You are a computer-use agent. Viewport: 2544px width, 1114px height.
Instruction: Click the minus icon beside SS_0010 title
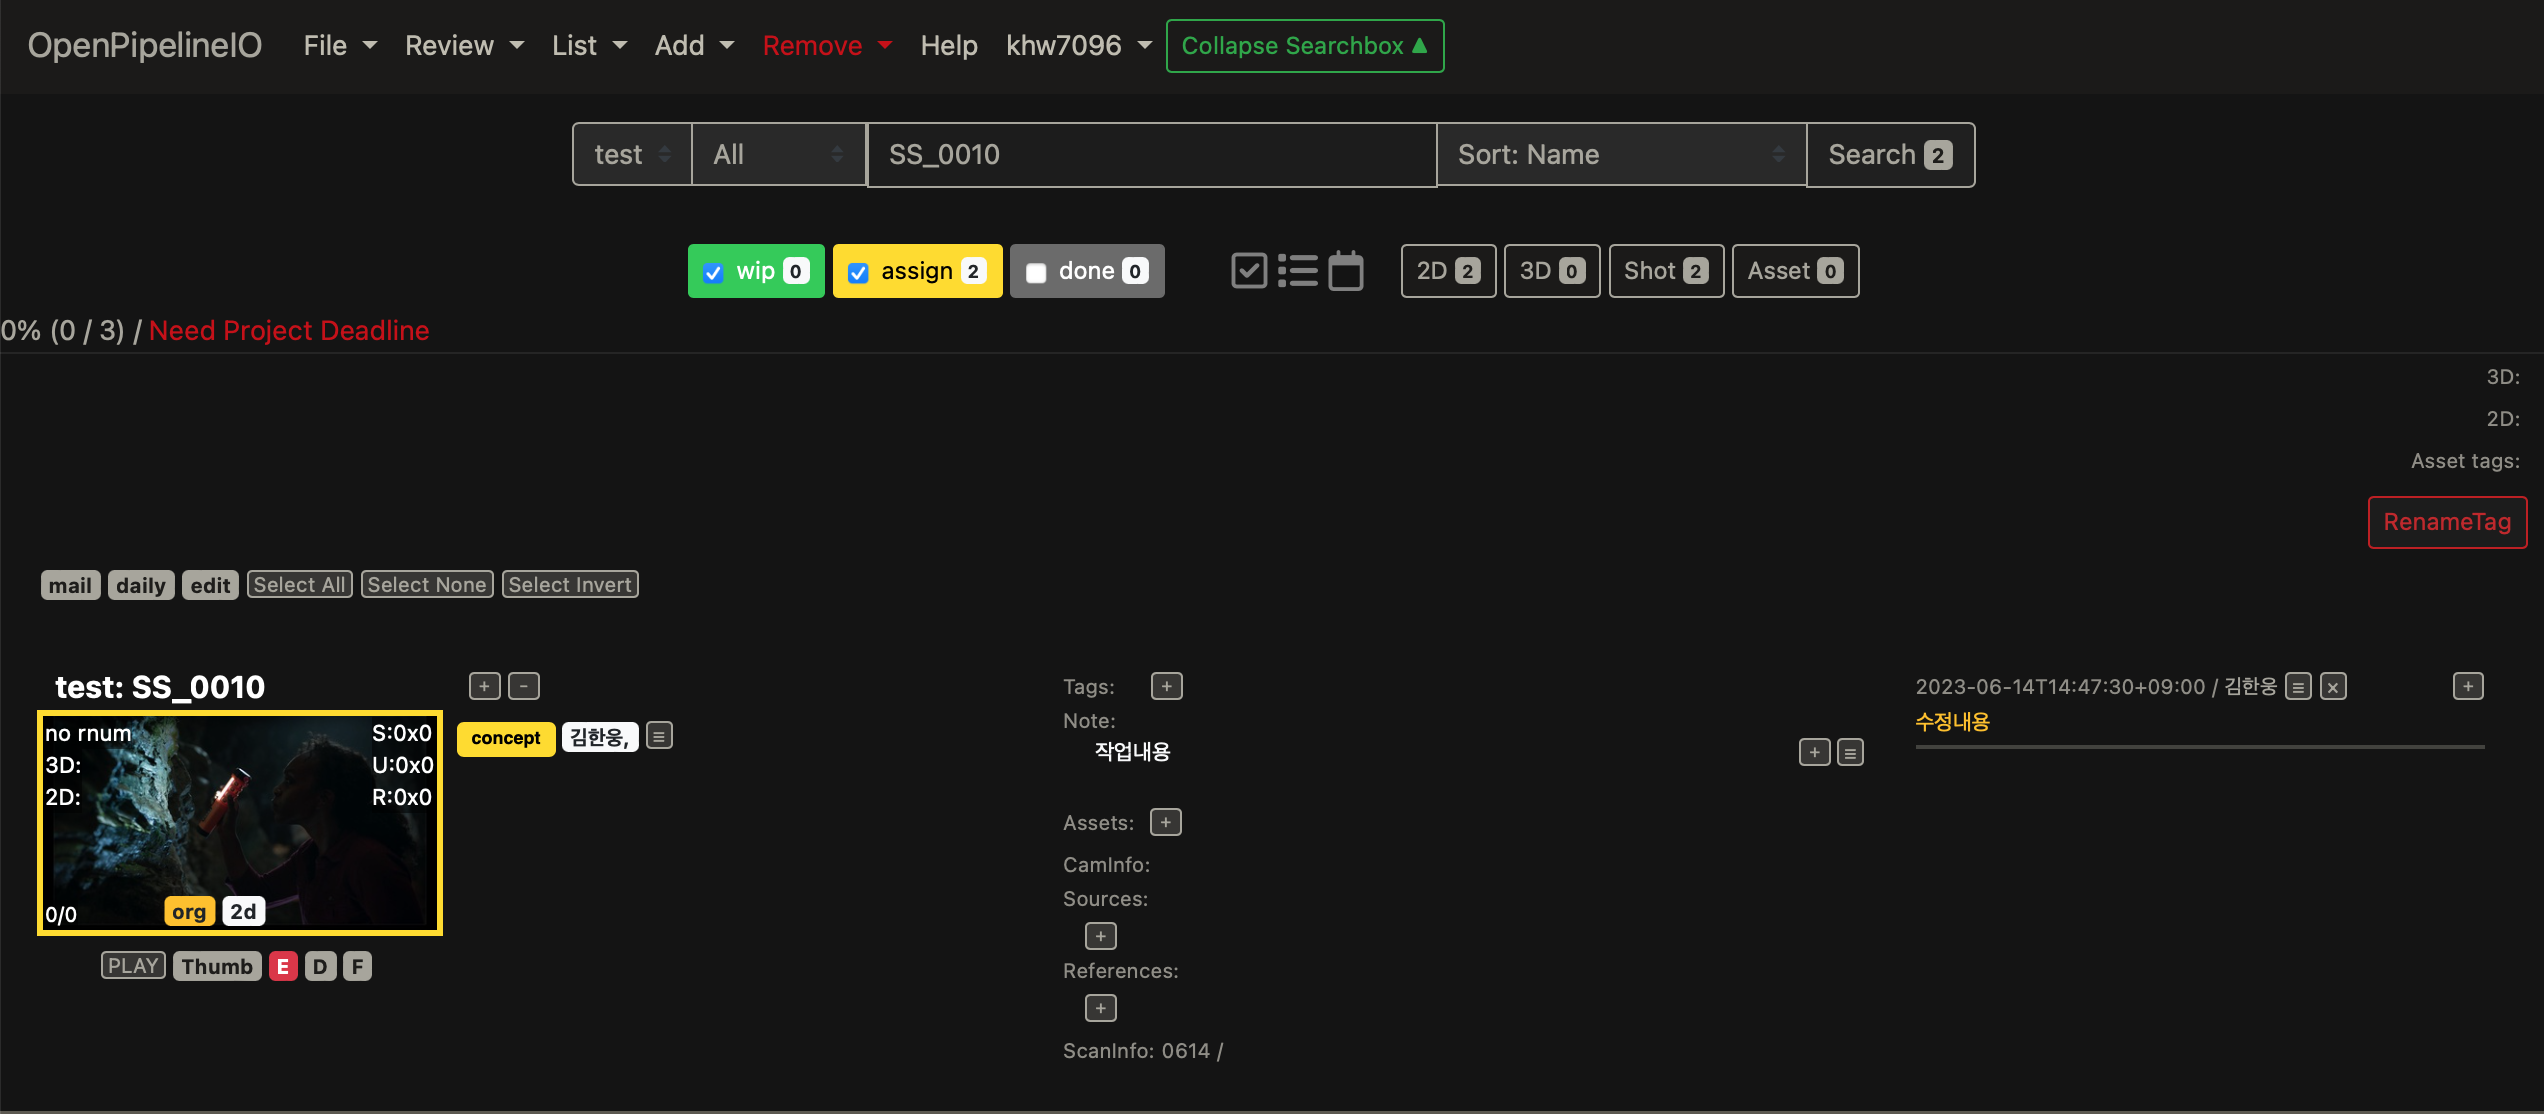(x=524, y=686)
